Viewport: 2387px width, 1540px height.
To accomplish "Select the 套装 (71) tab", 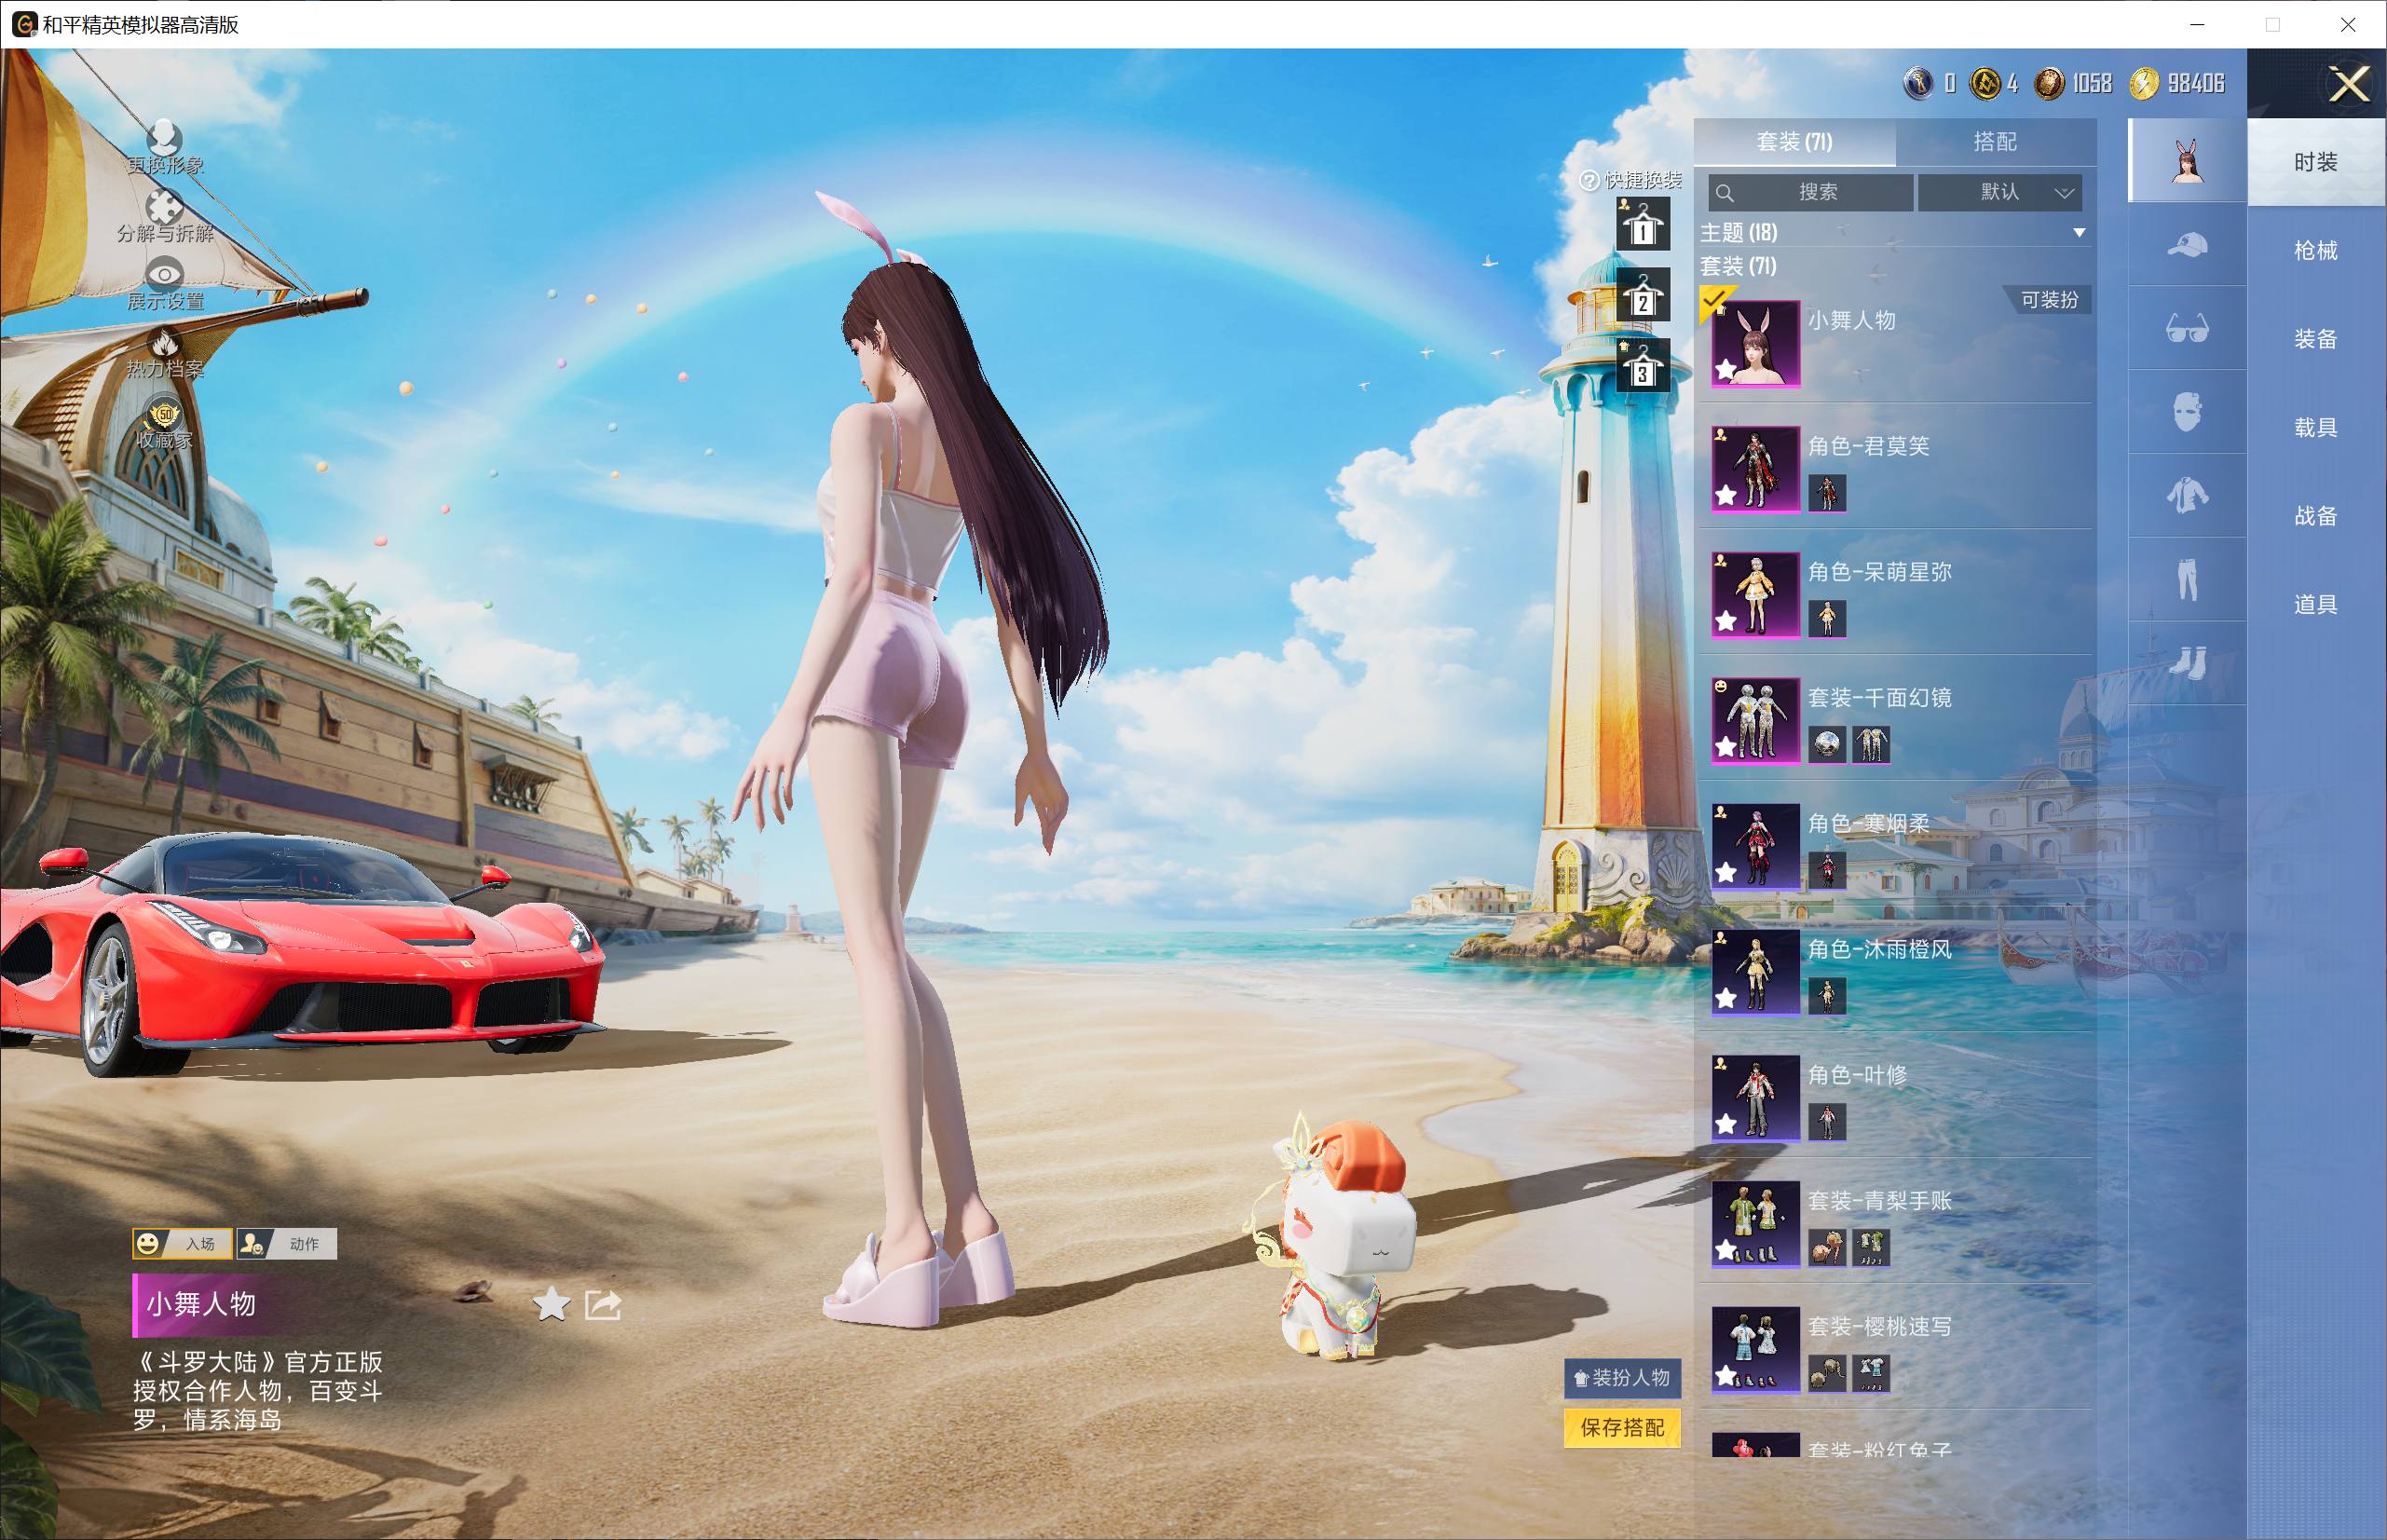I will (x=1795, y=142).
